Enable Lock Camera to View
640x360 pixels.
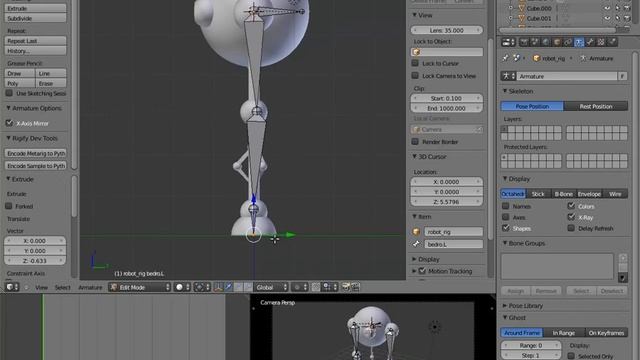(415, 76)
